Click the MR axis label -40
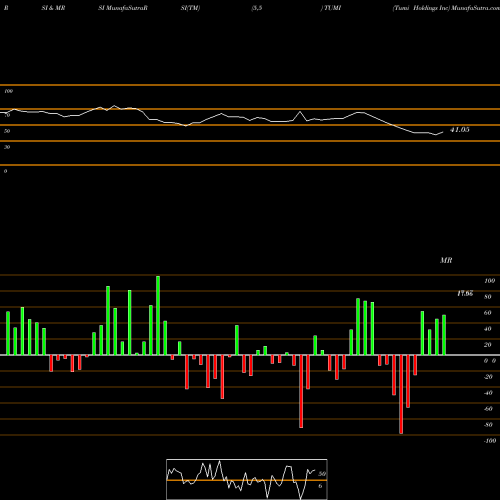 [x=488, y=393]
